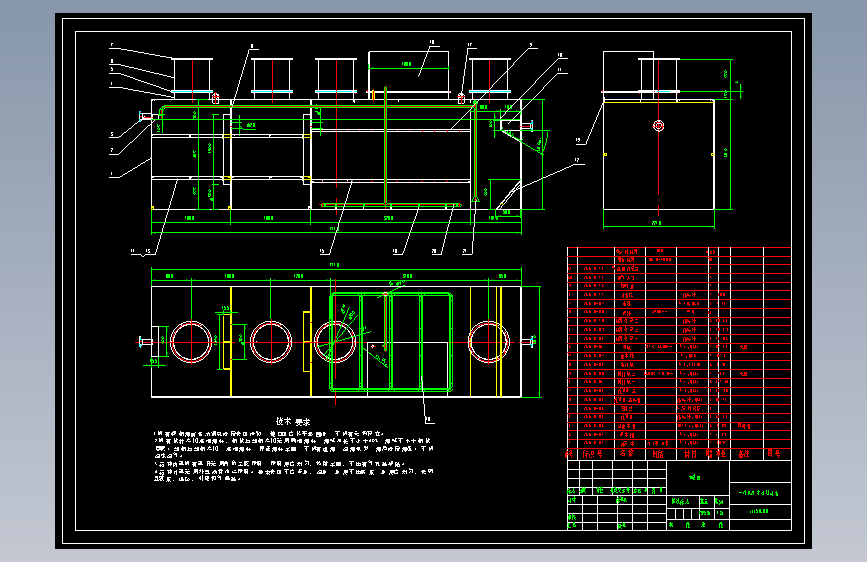
Task: Select the rightmost red circle in the plan view
Action: [489, 342]
